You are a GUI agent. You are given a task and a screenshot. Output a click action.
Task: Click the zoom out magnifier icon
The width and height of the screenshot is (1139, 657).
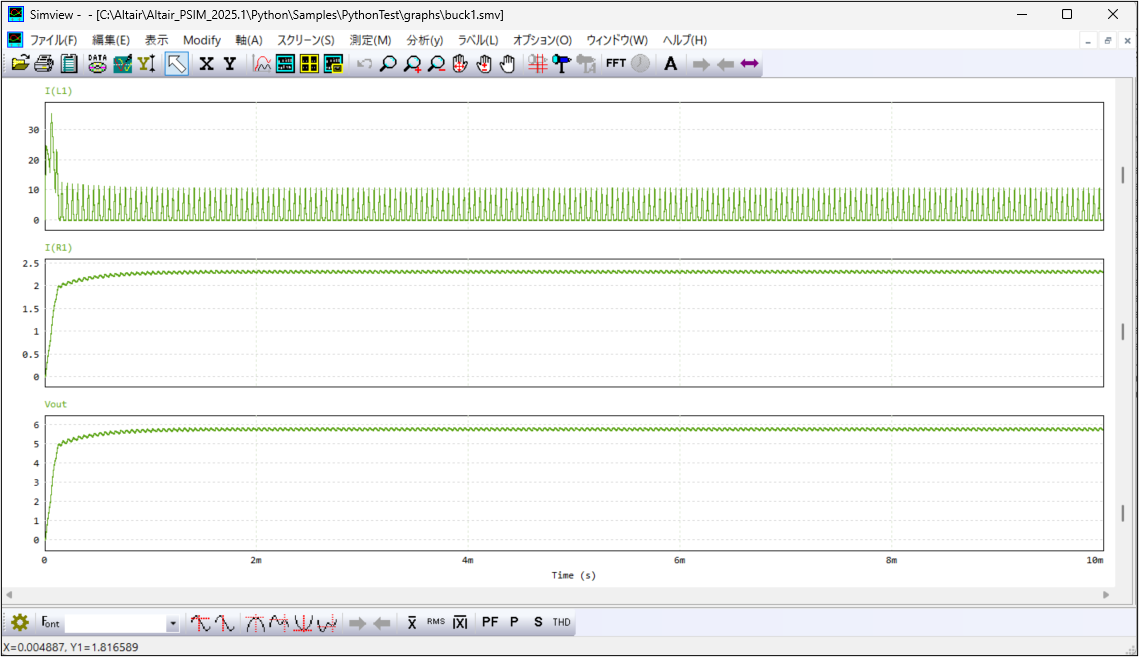tap(436, 64)
